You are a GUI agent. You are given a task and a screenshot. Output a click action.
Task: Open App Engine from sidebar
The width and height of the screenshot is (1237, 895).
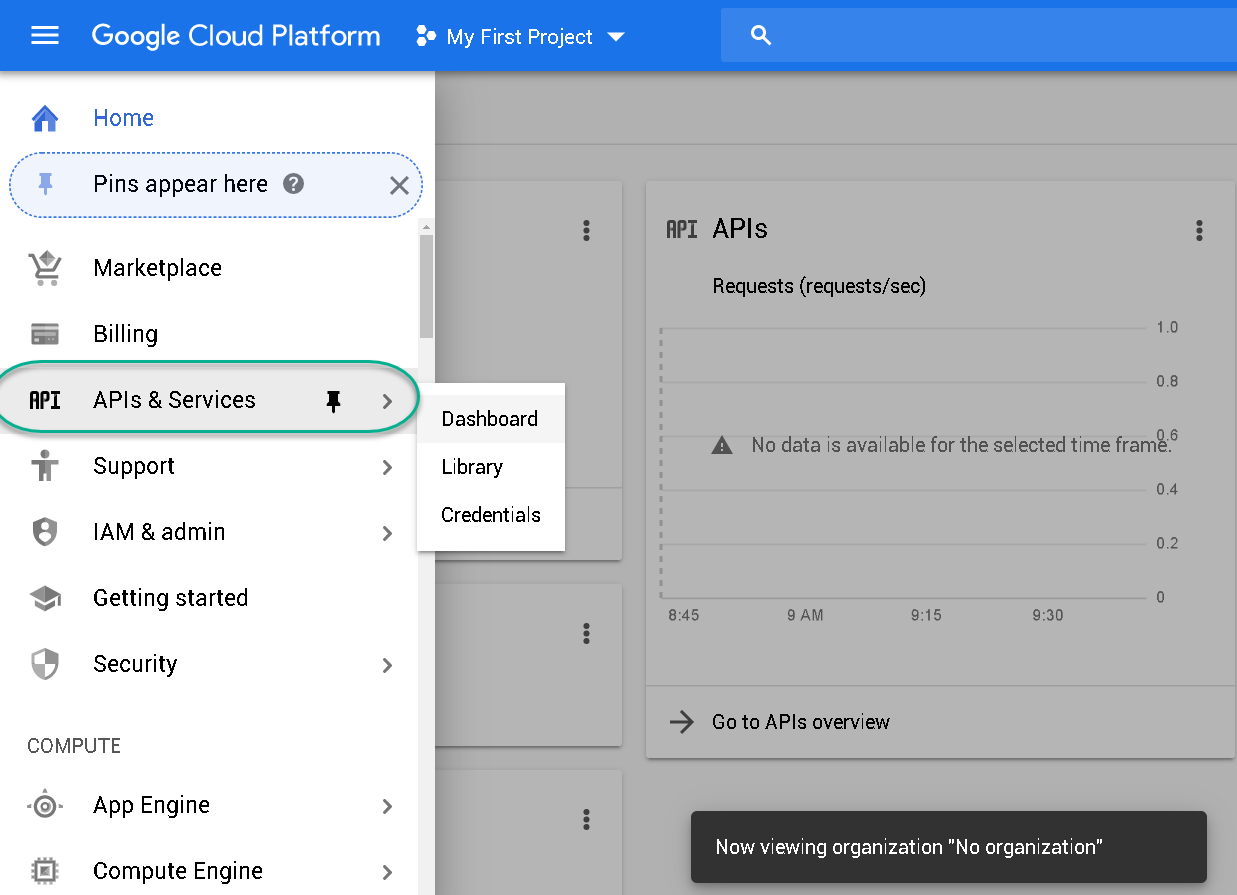coord(151,805)
